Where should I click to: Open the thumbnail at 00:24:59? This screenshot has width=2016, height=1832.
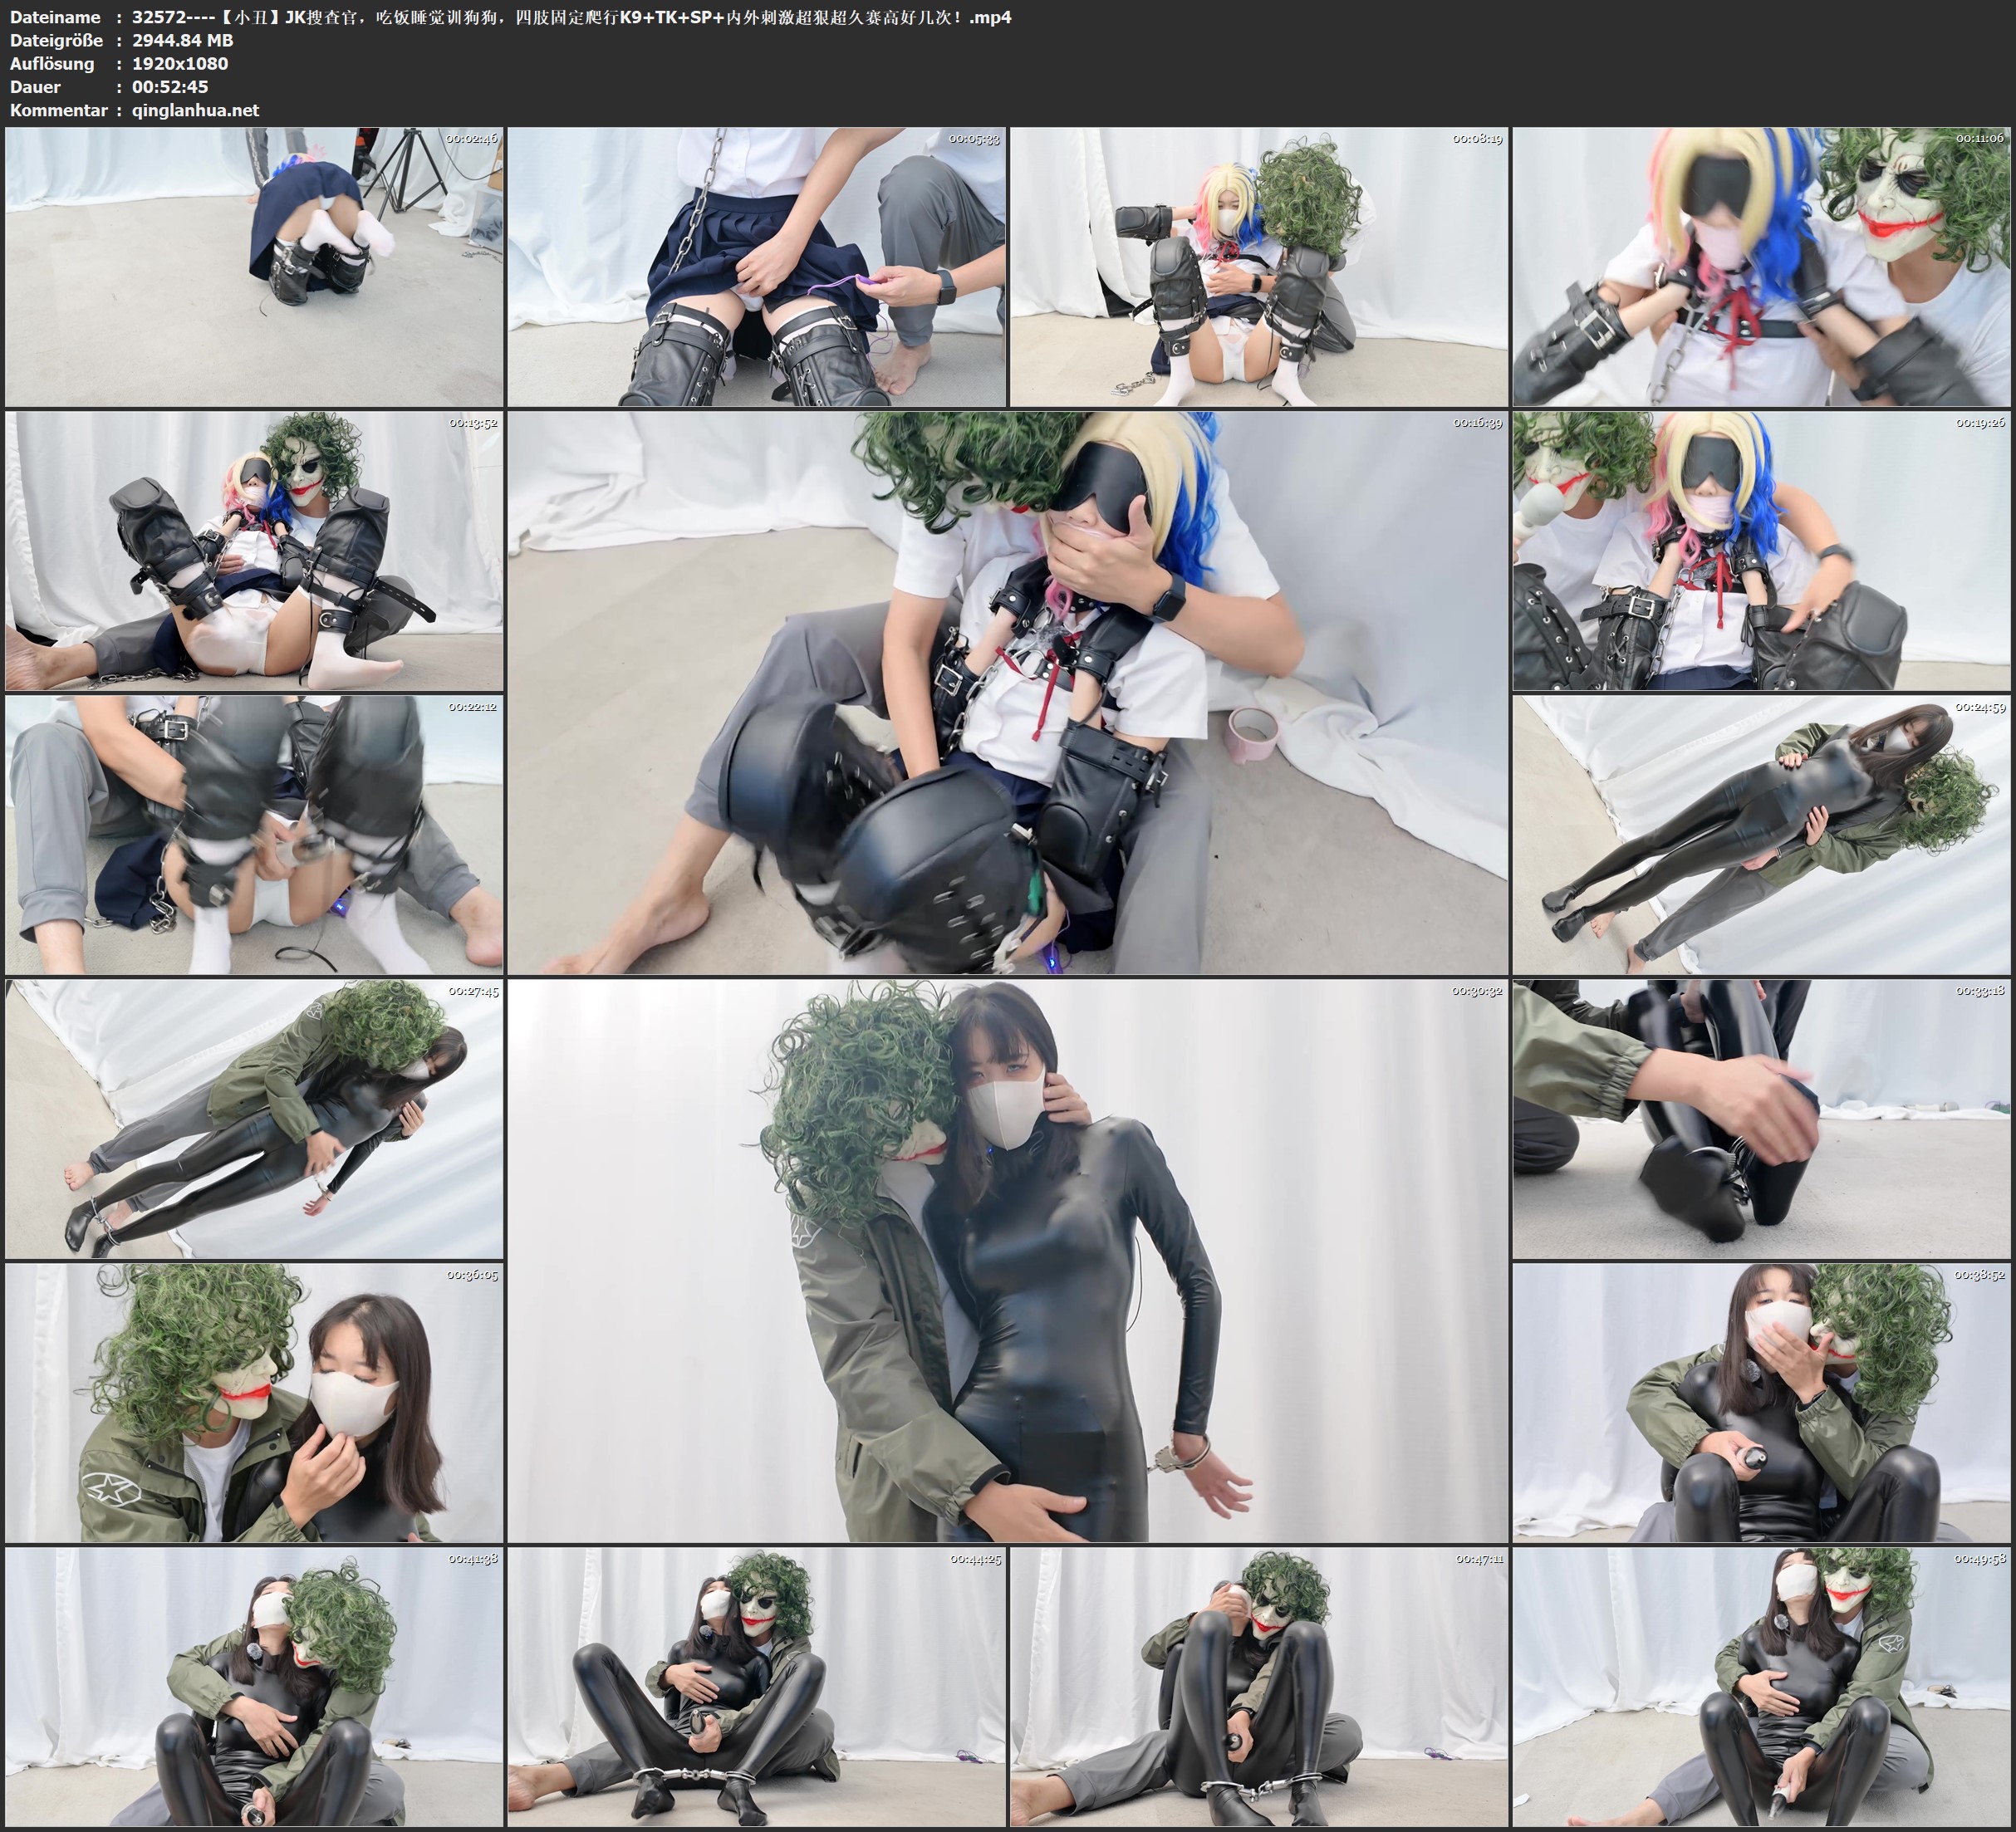pos(1761,835)
